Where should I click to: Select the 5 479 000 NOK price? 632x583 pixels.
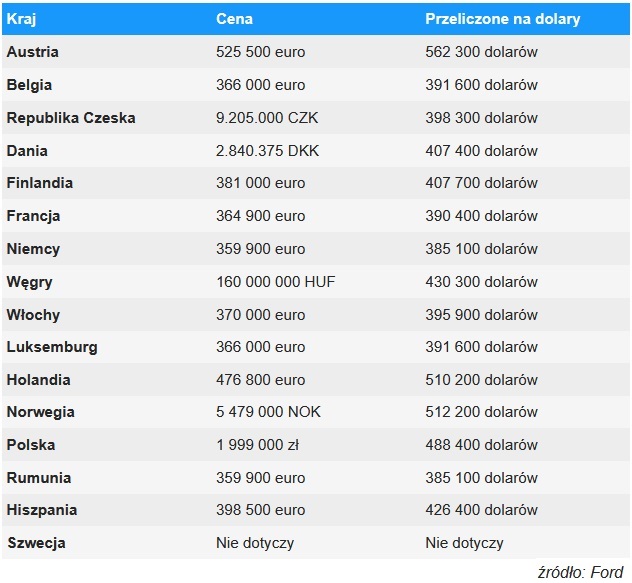coord(268,412)
